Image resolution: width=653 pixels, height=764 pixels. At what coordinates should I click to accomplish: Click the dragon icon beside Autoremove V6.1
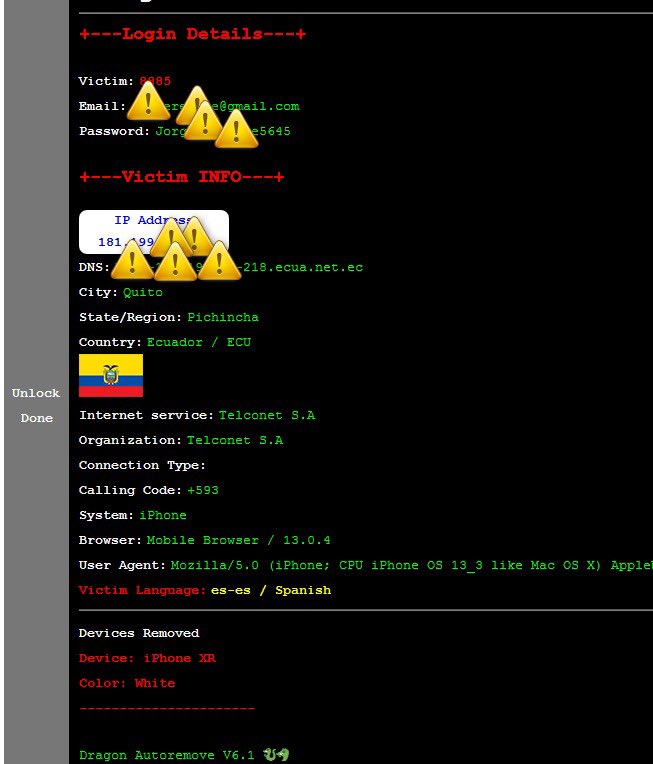(276, 754)
